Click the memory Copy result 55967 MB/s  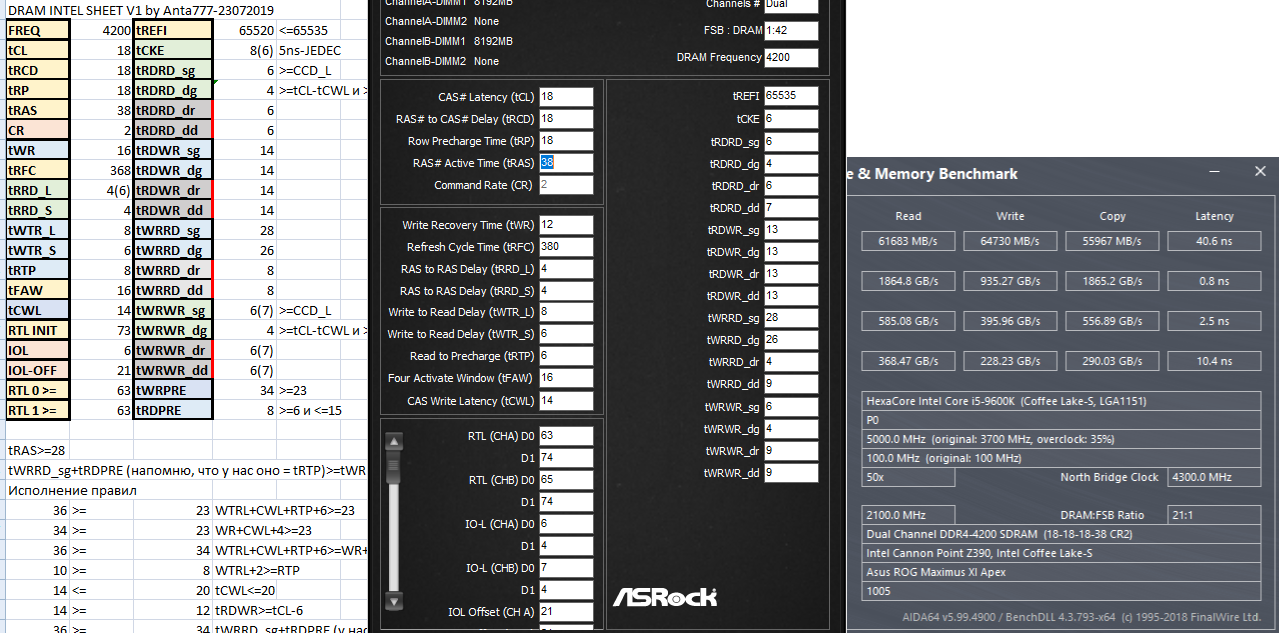1112,241
